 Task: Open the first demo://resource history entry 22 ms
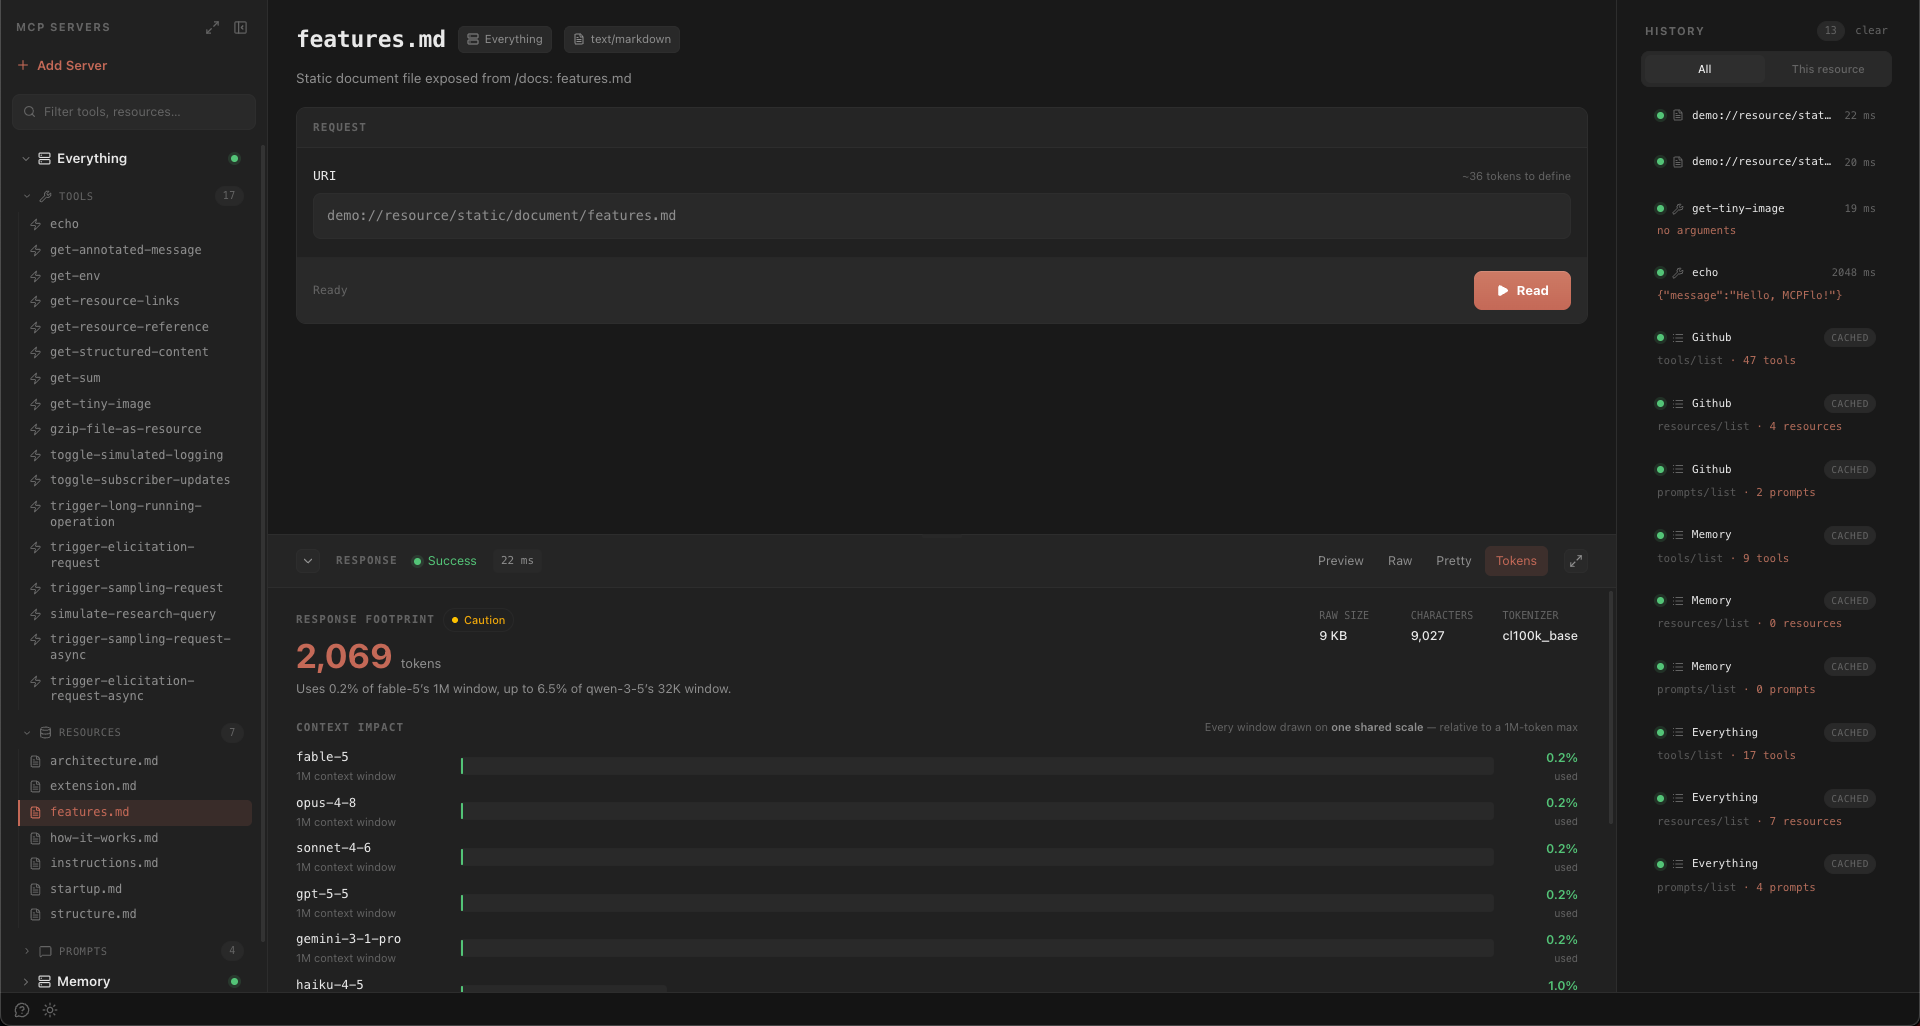[x=1766, y=116]
